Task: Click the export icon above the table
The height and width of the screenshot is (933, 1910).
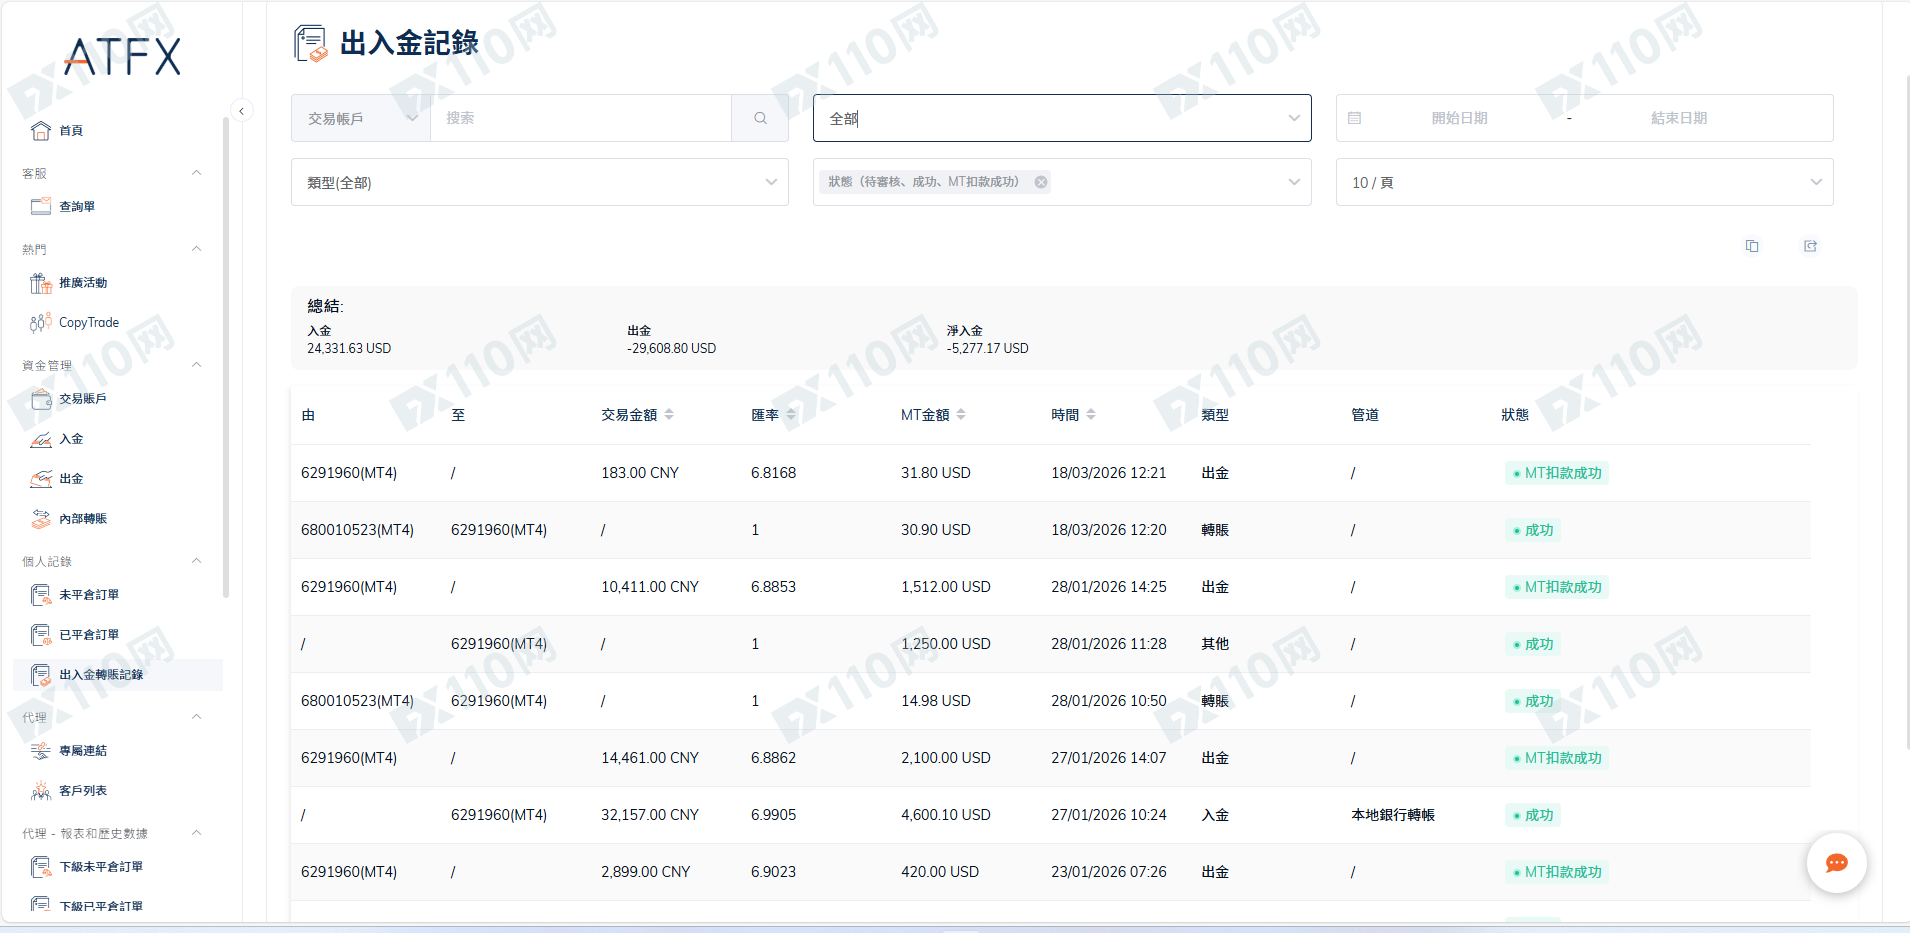Action: coord(1810,246)
